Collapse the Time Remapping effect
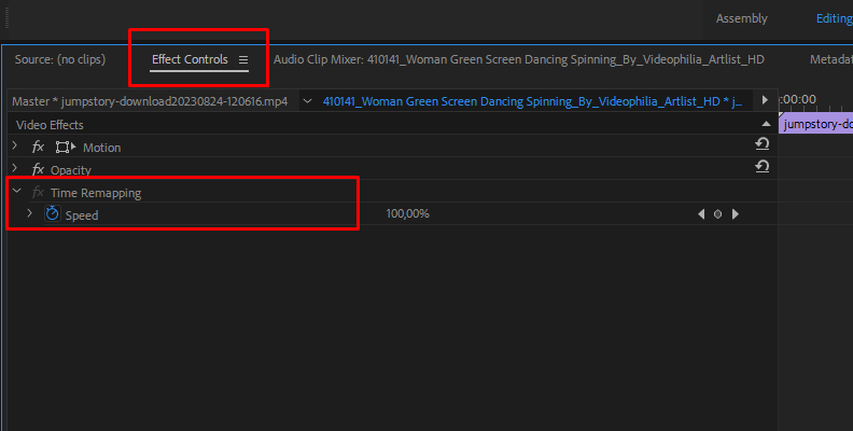This screenshot has width=853, height=431. [x=17, y=191]
